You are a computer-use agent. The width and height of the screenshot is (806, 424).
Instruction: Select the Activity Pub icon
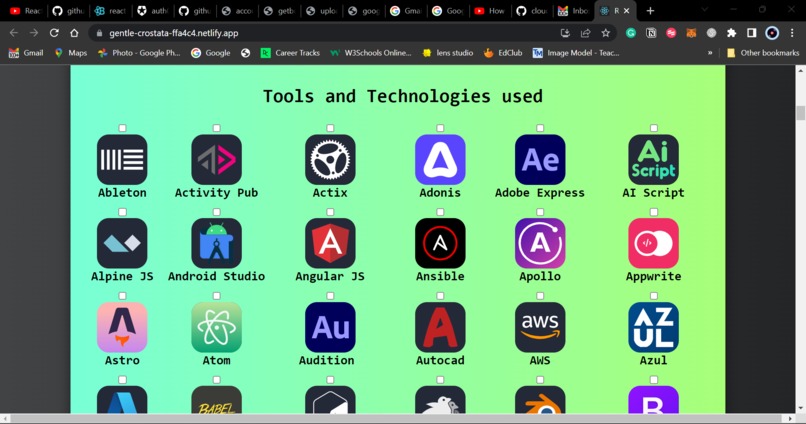coord(216,160)
